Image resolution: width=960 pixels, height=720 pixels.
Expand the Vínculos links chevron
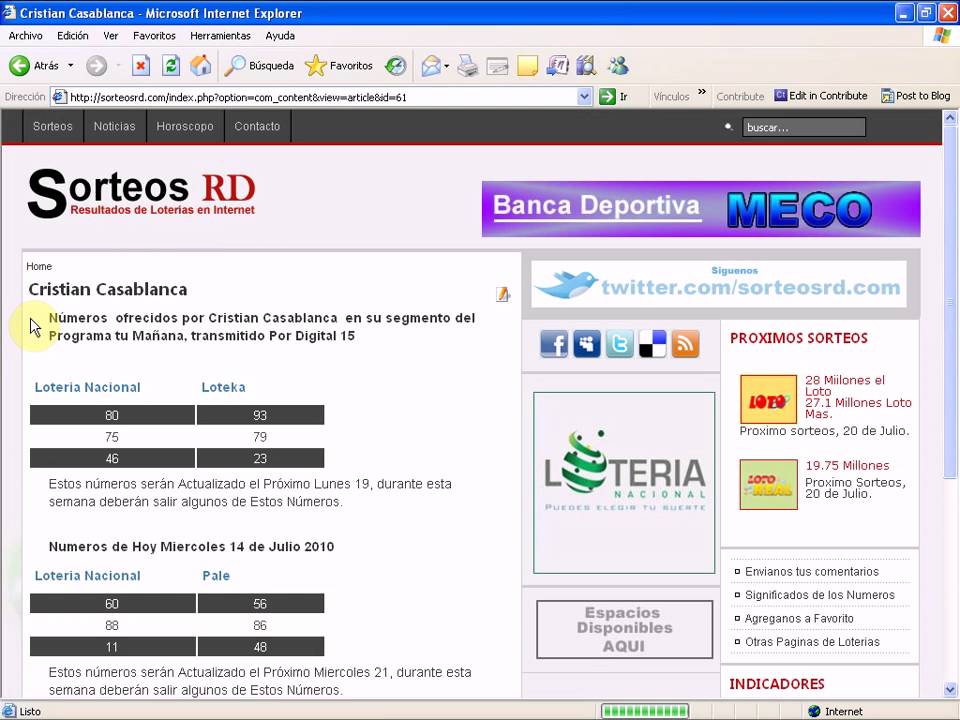point(702,92)
